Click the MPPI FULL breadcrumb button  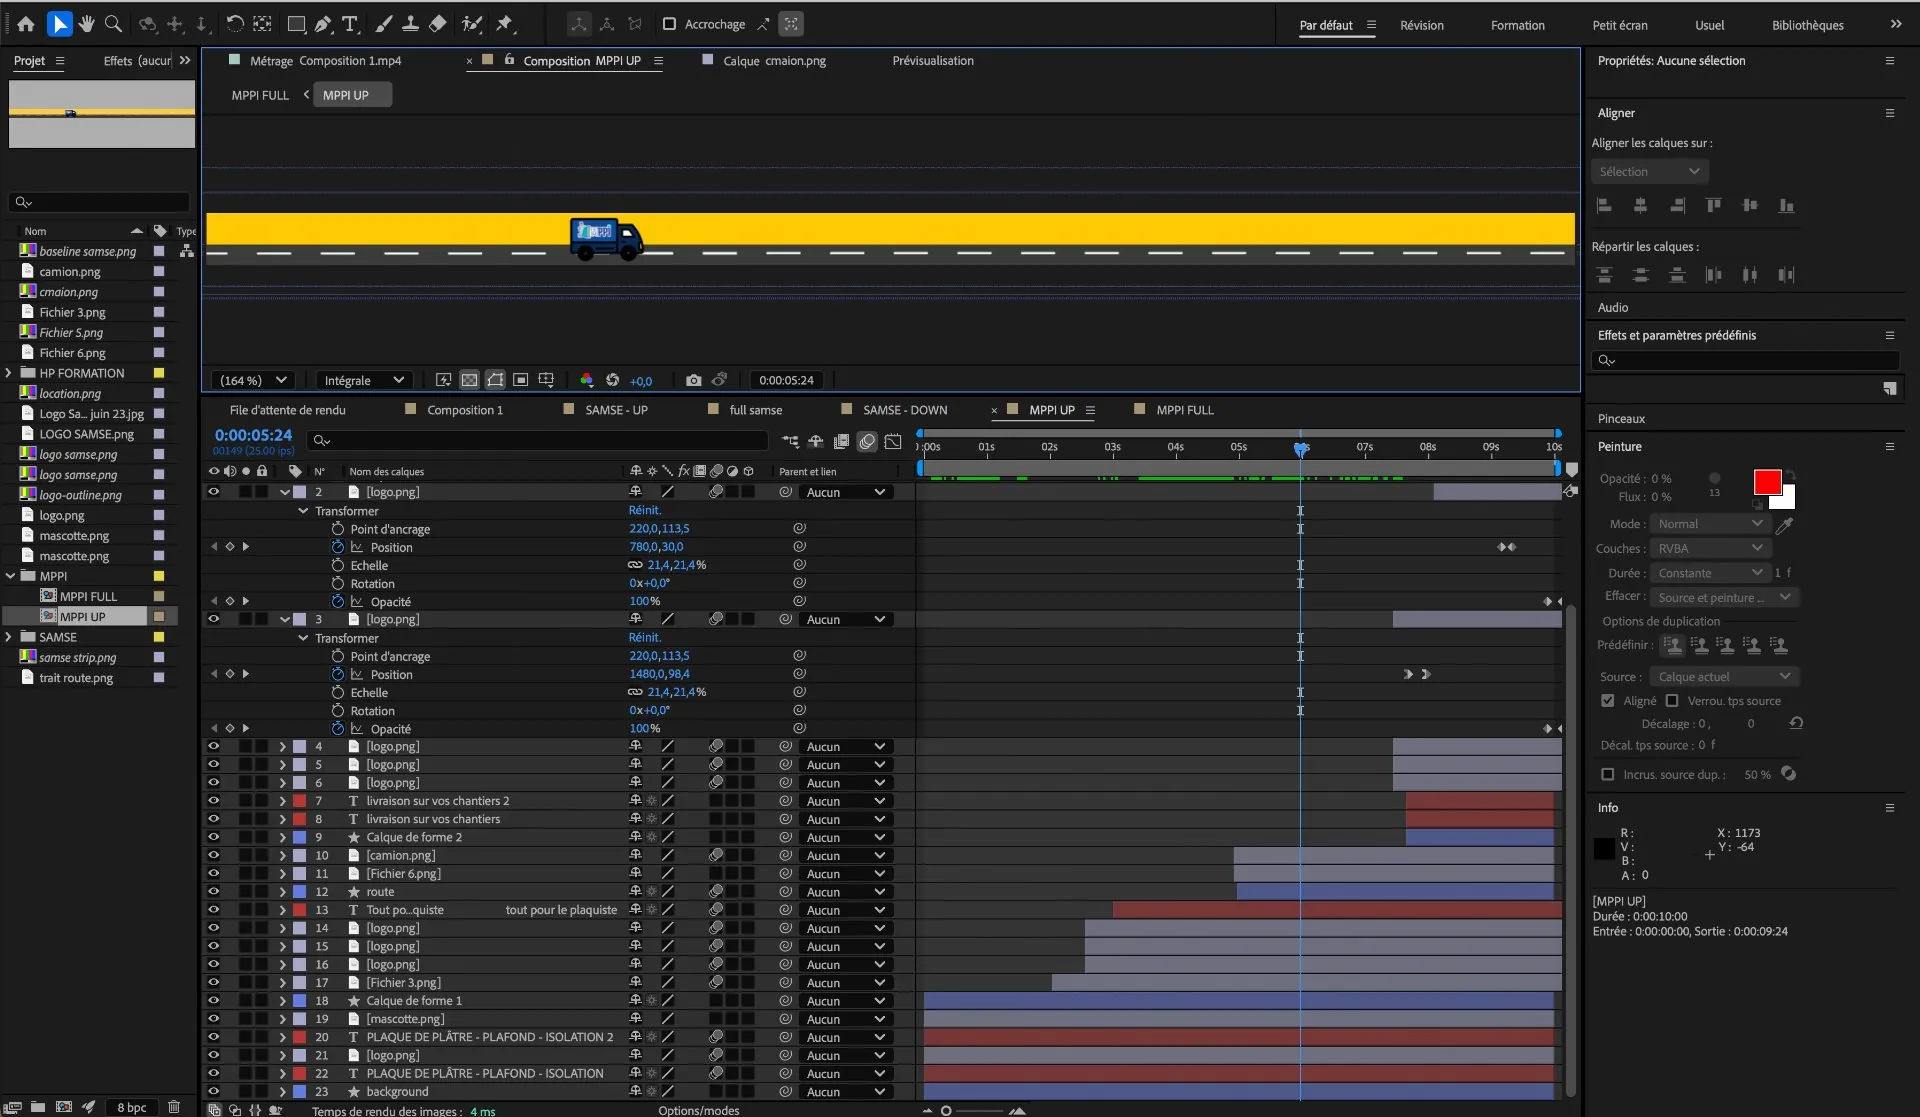point(260,95)
